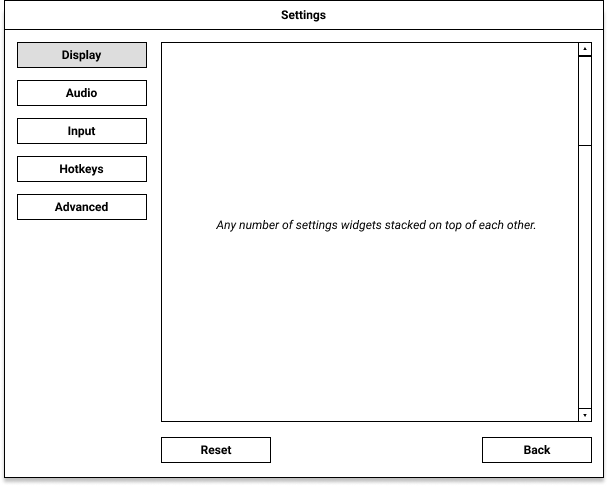
Task: Select the Display settings category
Action: point(82,55)
